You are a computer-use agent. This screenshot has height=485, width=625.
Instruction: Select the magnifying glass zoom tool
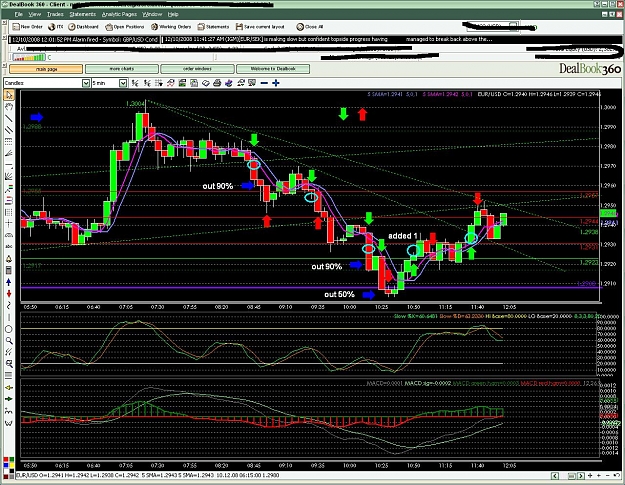[9, 341]
